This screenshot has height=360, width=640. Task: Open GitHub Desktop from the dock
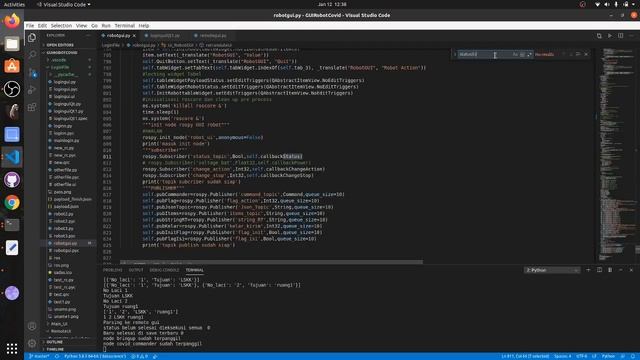12,180
